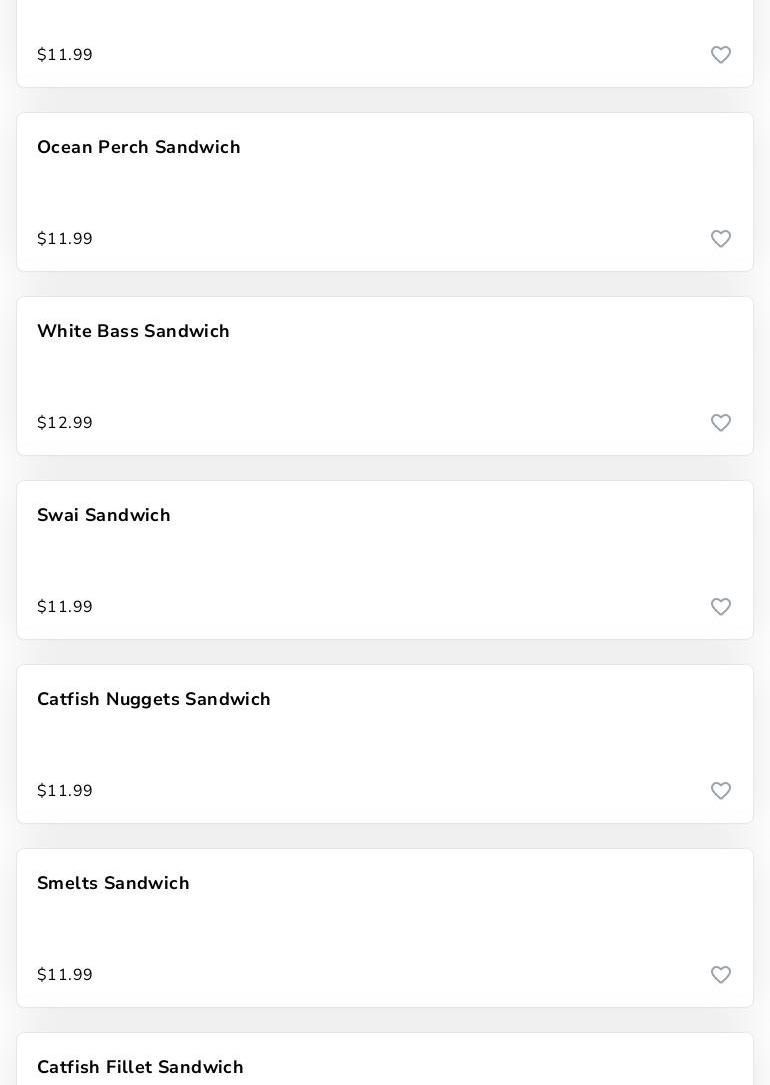Tap the heart on White Bass Sandwich
This screenshot has width=770, height=1085.
(x=721, y=423)
